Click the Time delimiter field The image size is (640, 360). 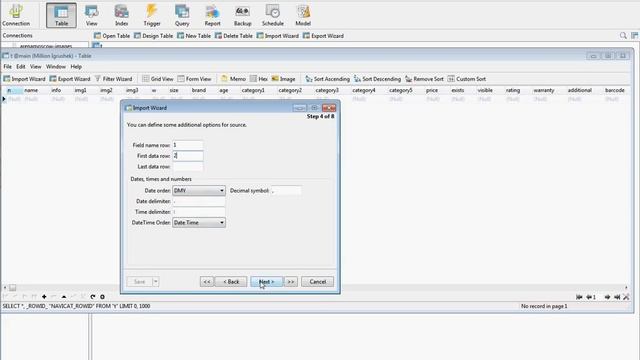[199, 212]
